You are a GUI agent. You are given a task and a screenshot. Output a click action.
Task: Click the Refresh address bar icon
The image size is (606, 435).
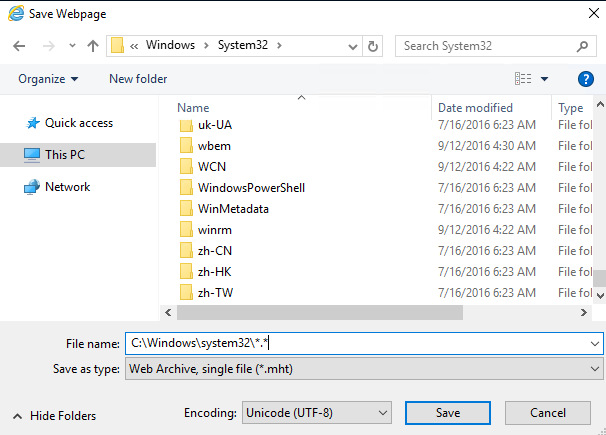[x=373, y=46]
